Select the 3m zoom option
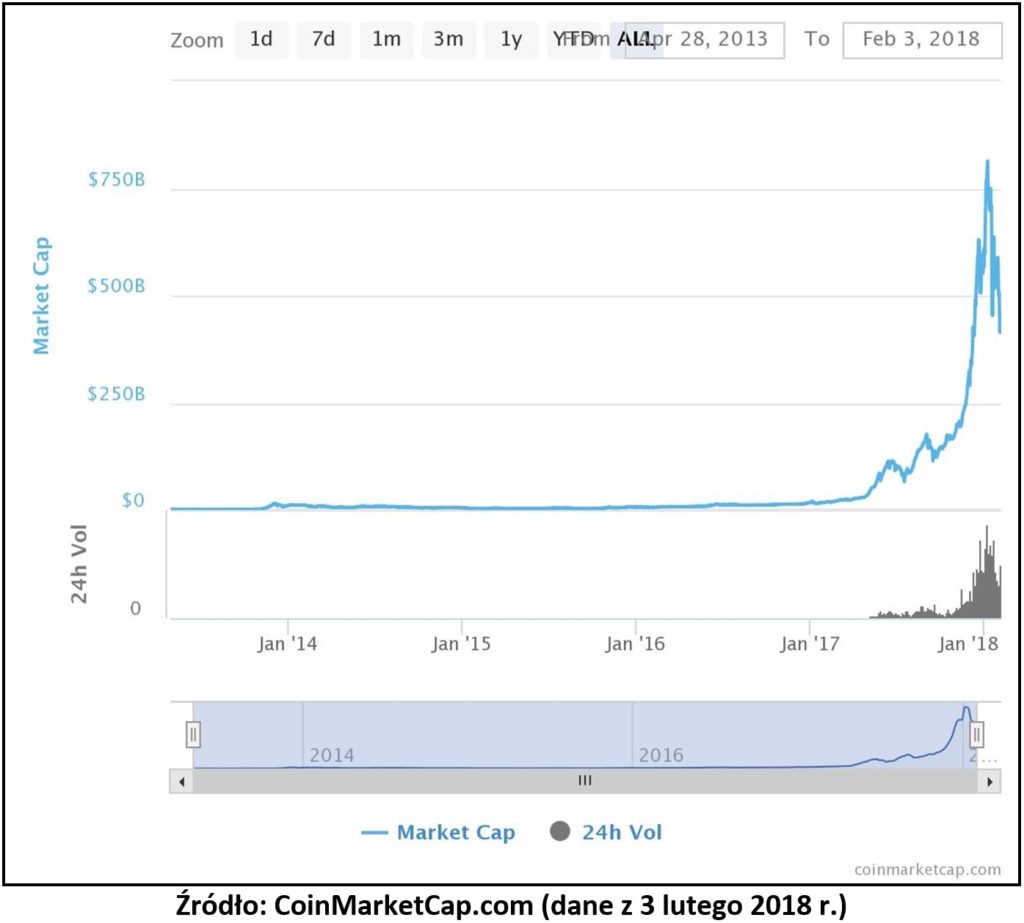The width and height of the screenshot is (1024, 923). pos(448,40)
